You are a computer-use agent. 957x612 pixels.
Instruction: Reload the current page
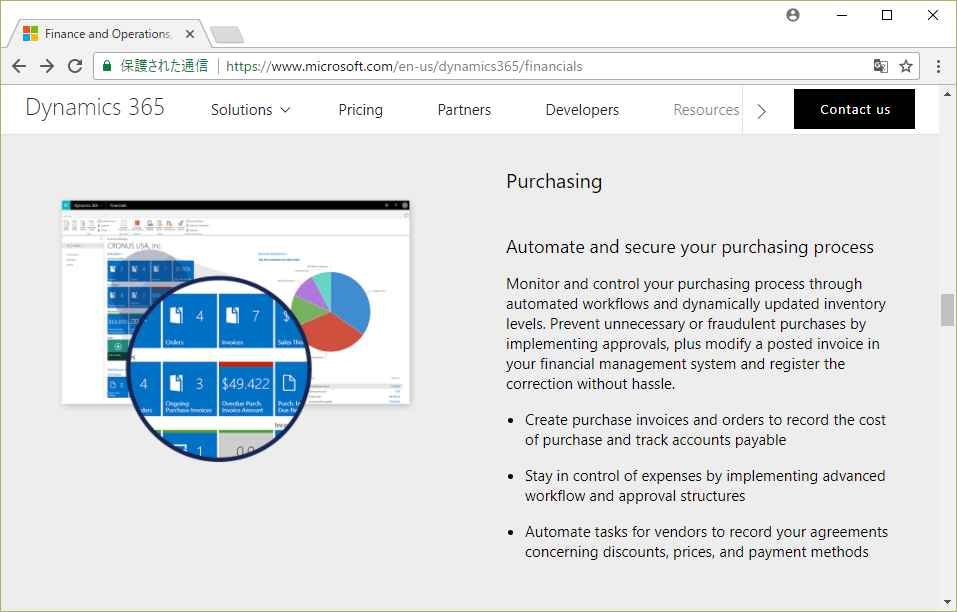click(x=75, y=66)
